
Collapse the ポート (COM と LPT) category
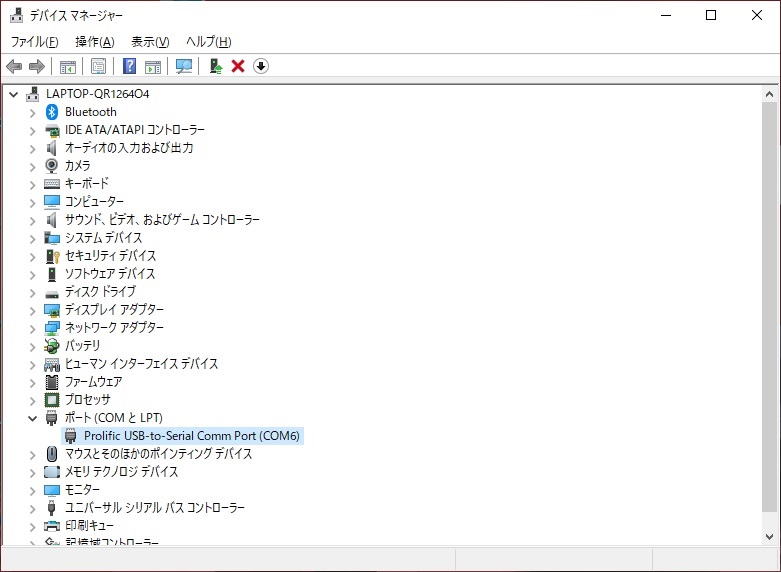click(32, 418)
